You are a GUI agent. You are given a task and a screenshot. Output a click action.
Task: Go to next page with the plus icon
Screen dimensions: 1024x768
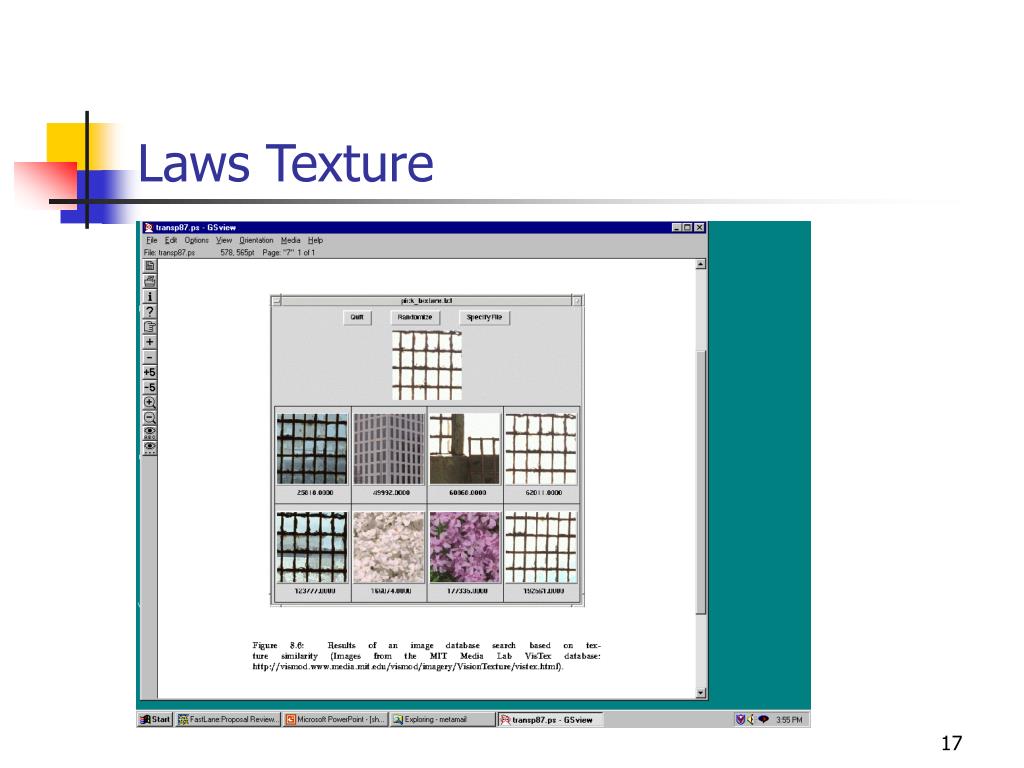click(150, 342)
